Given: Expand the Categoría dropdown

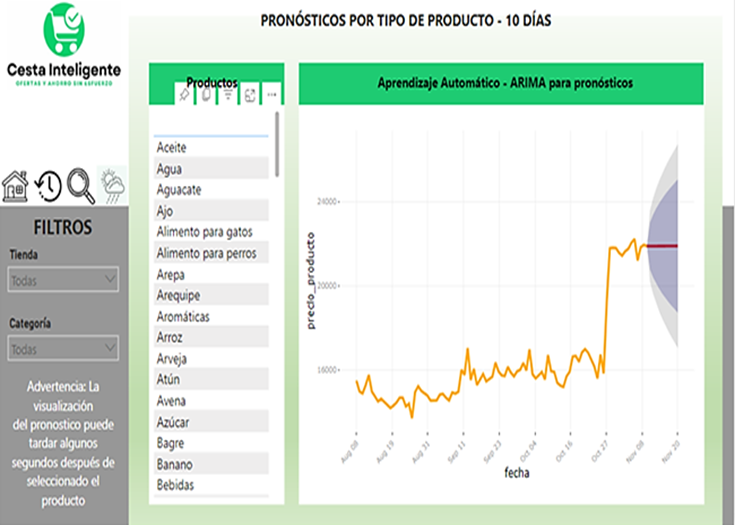Looking at the screenshot, I should click(x=64, y=349).
